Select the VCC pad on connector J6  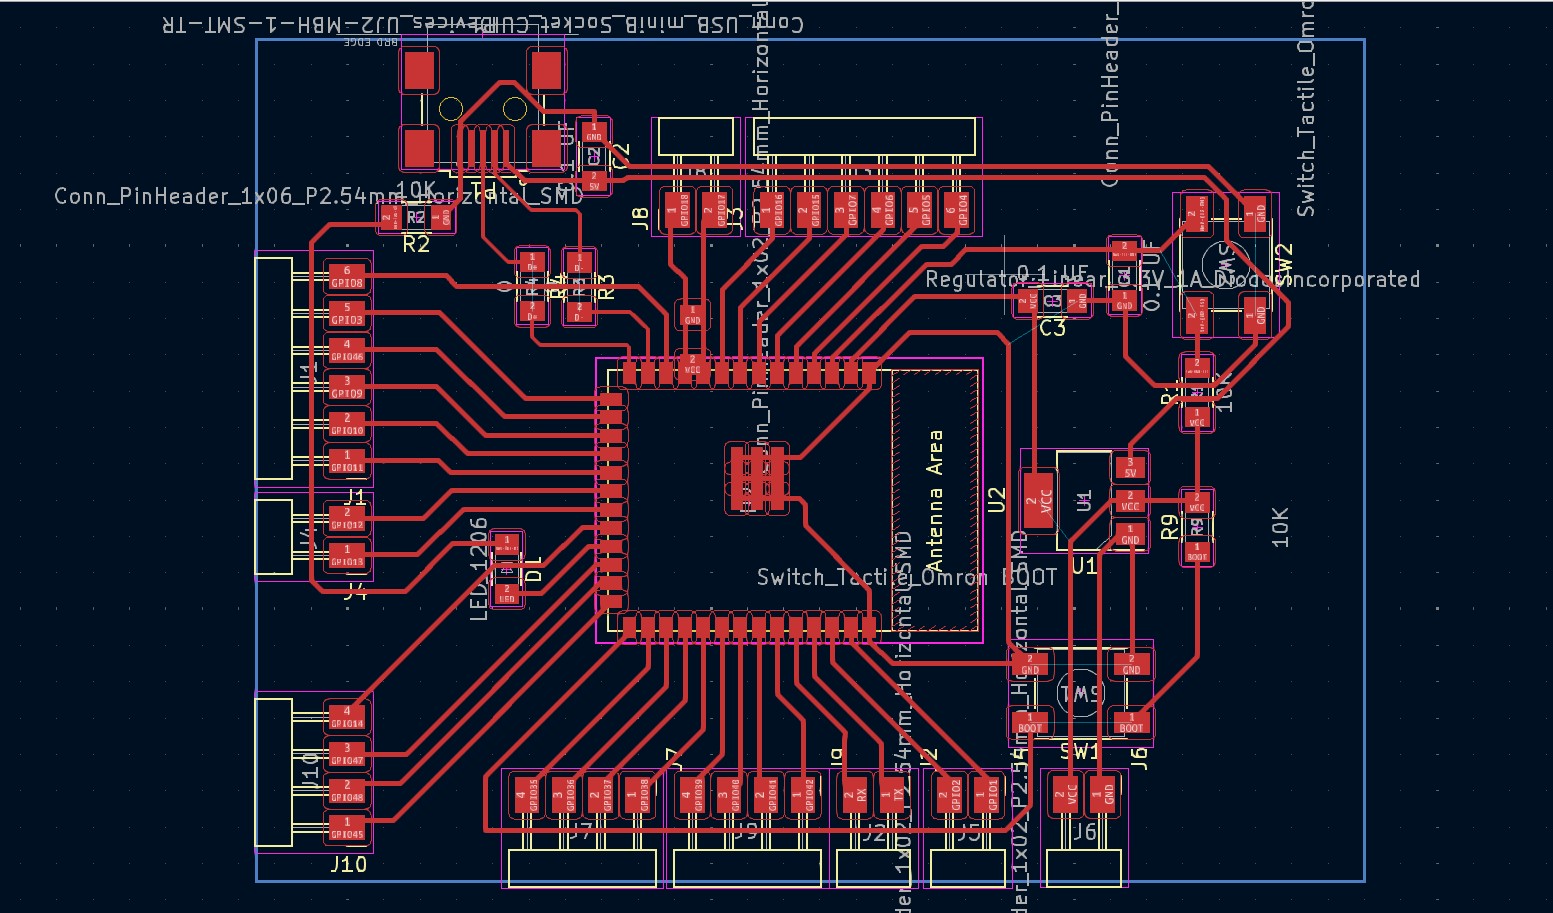point(1066,795)
